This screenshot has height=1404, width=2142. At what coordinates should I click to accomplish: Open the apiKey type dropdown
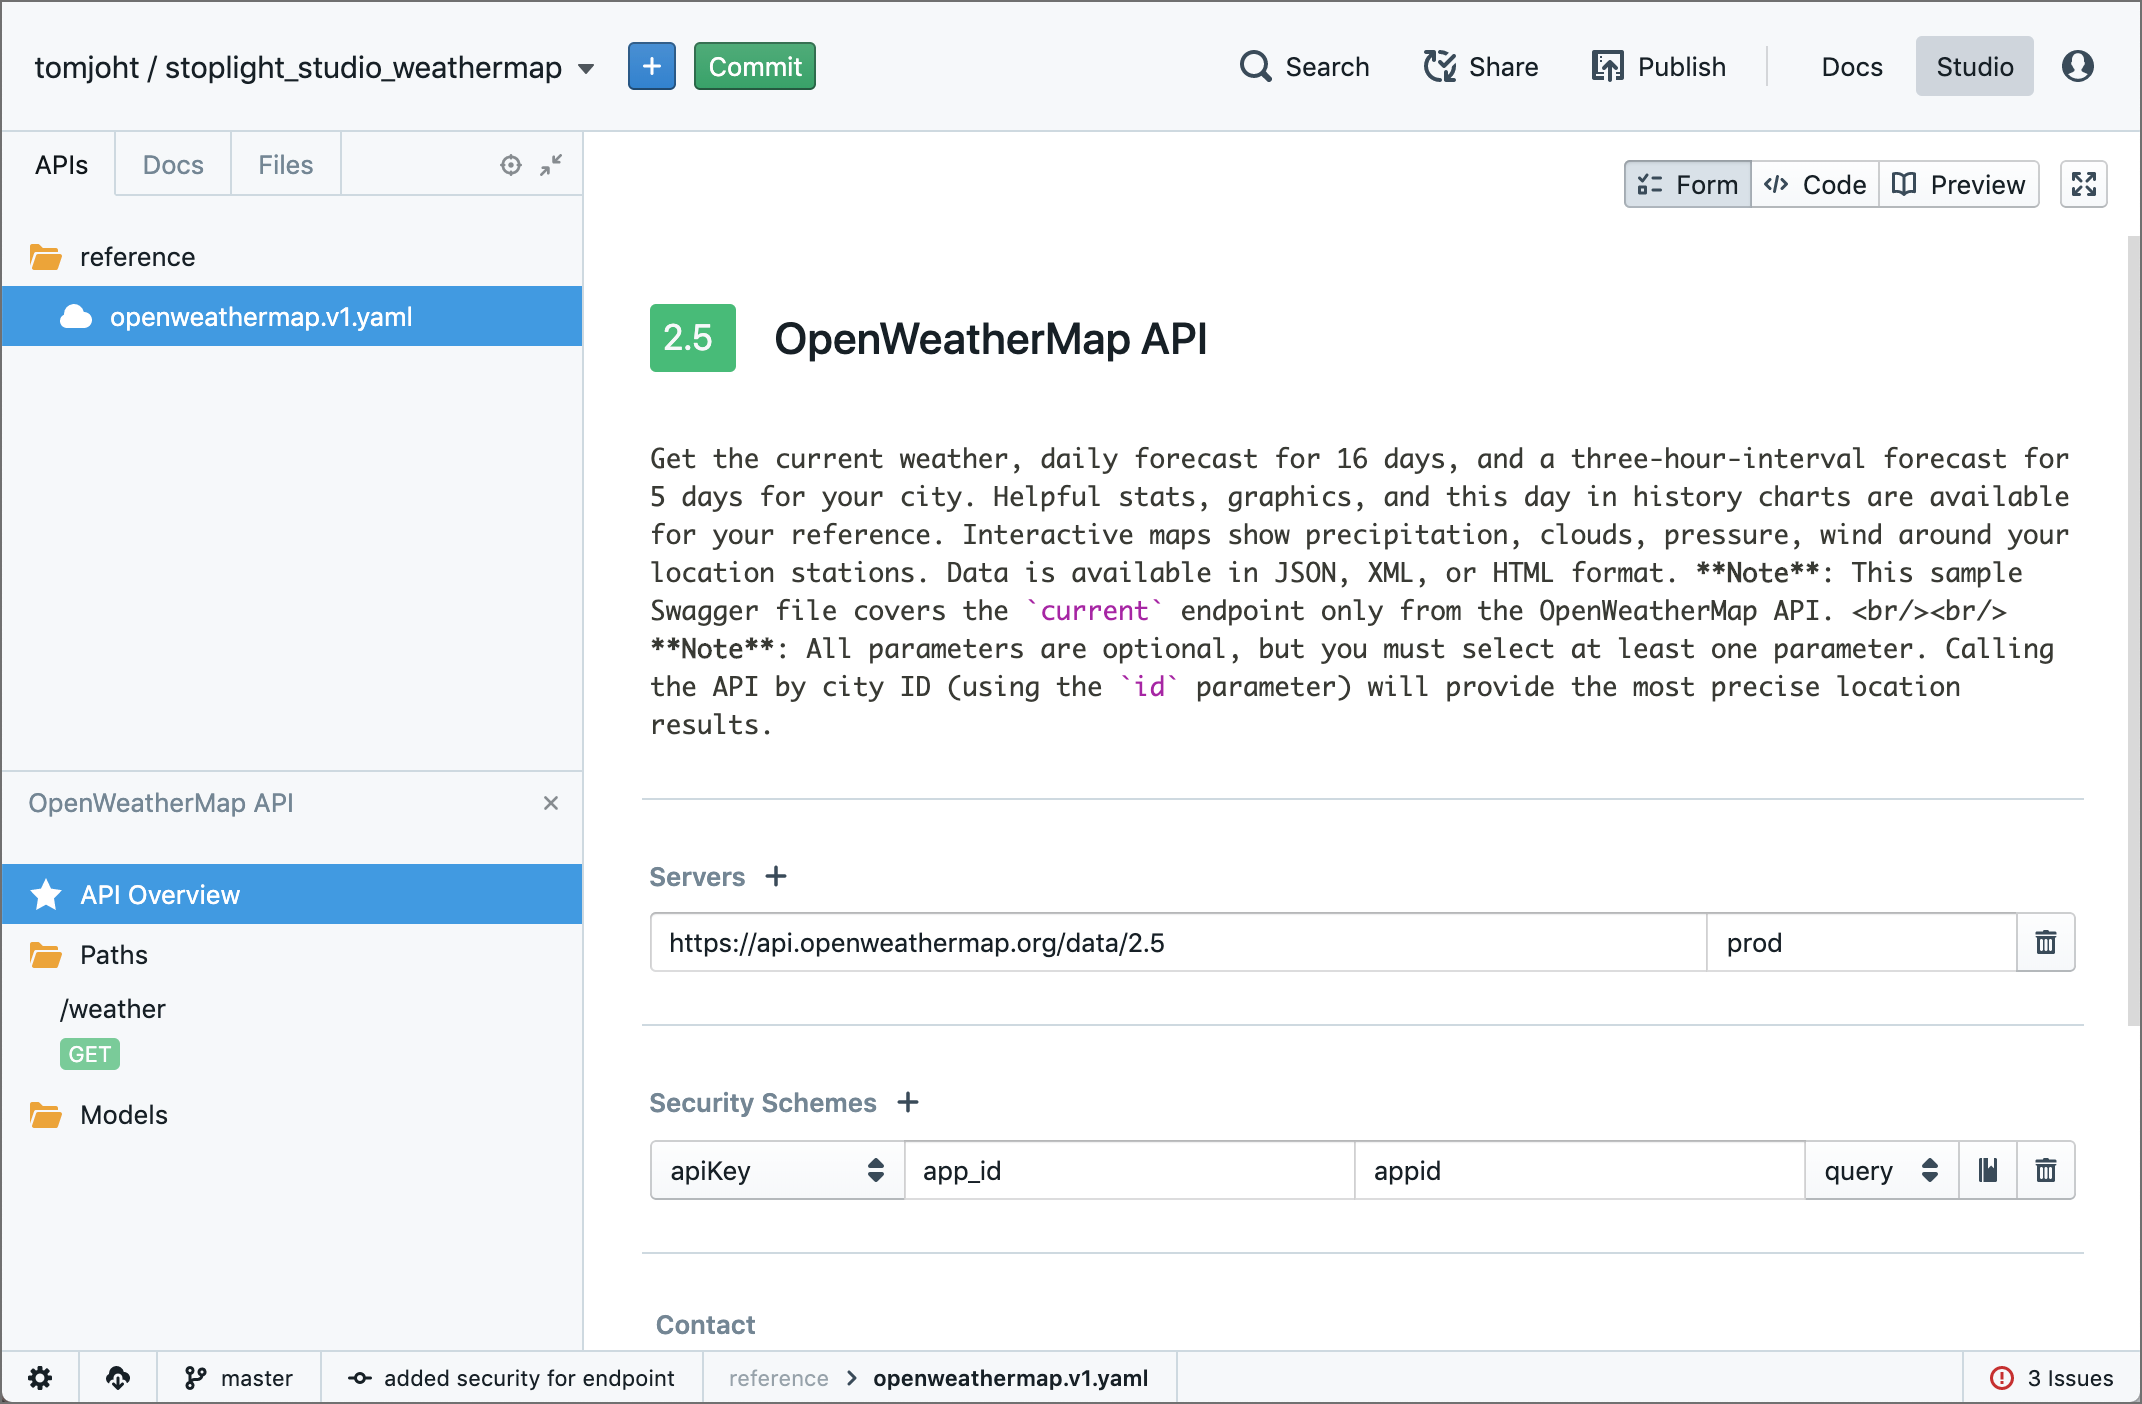778,1170
